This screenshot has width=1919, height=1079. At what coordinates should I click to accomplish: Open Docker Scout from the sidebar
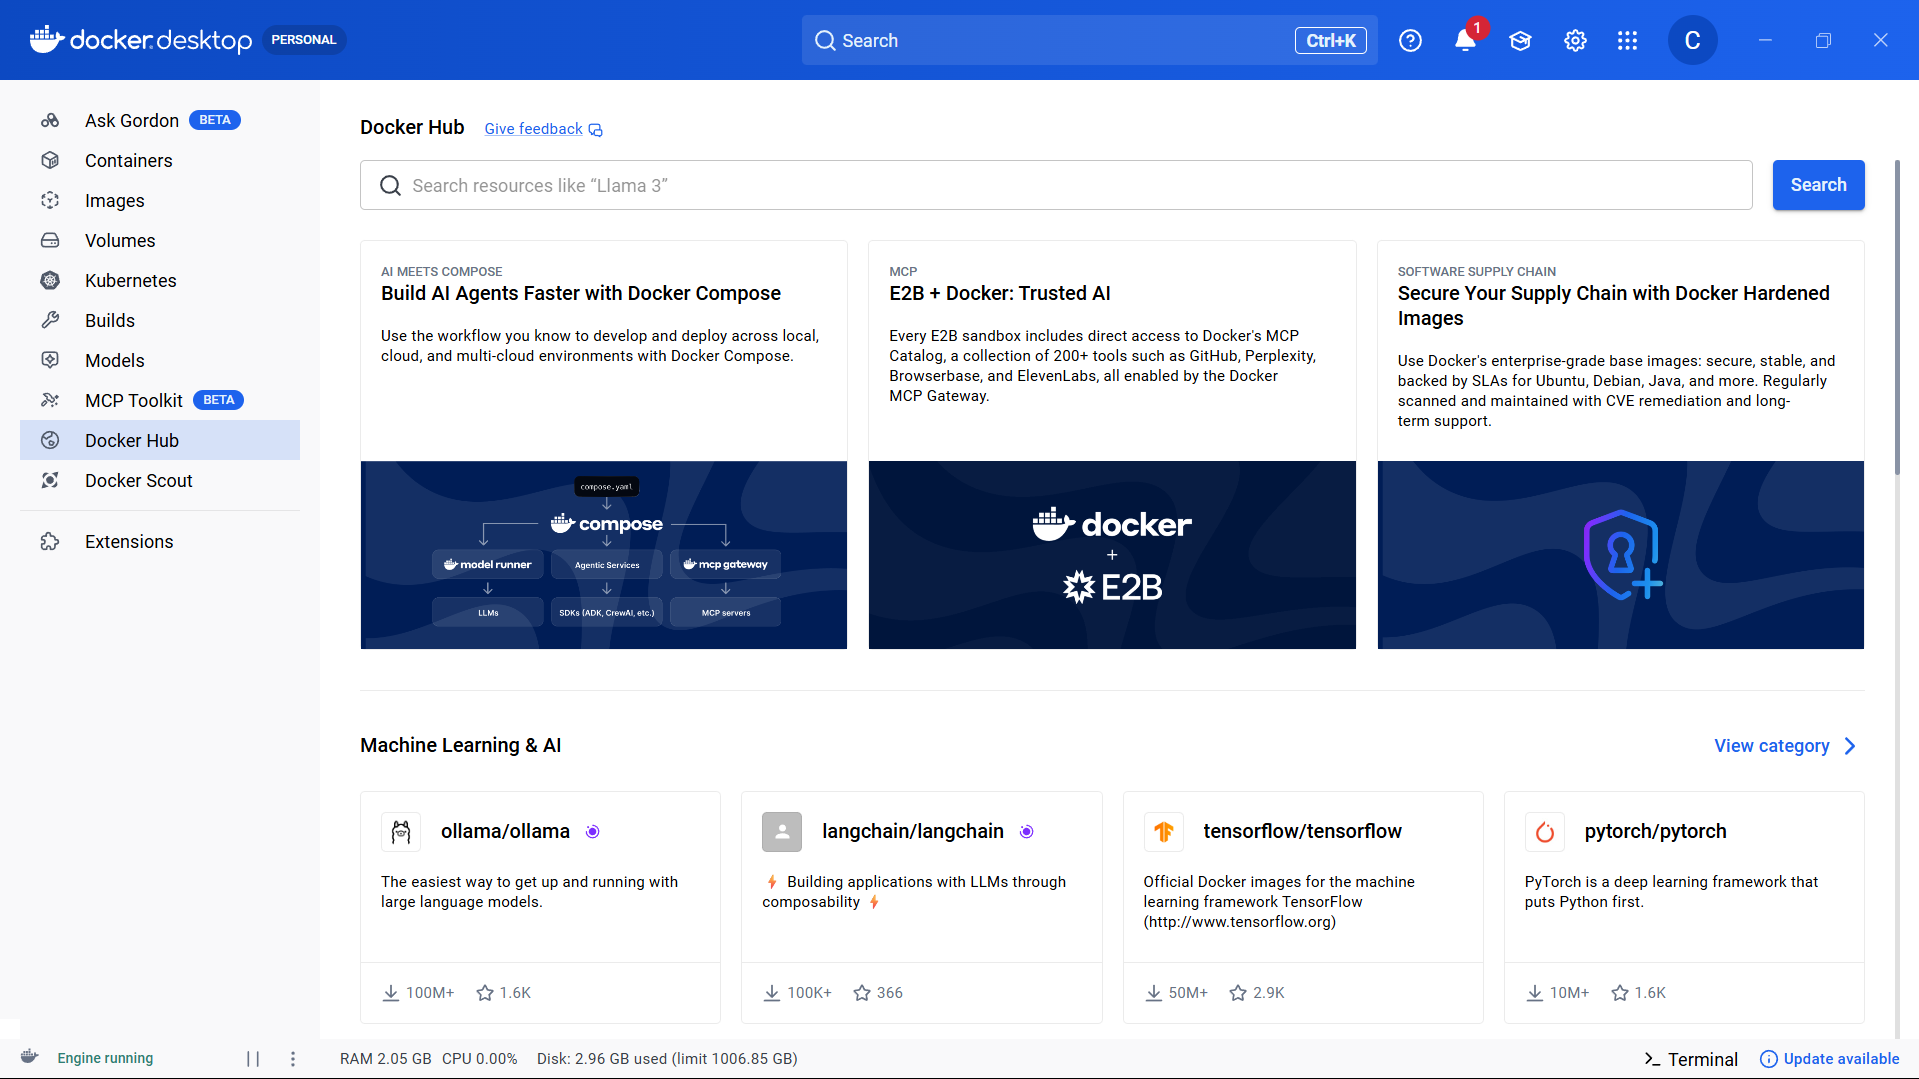(160, 480)
